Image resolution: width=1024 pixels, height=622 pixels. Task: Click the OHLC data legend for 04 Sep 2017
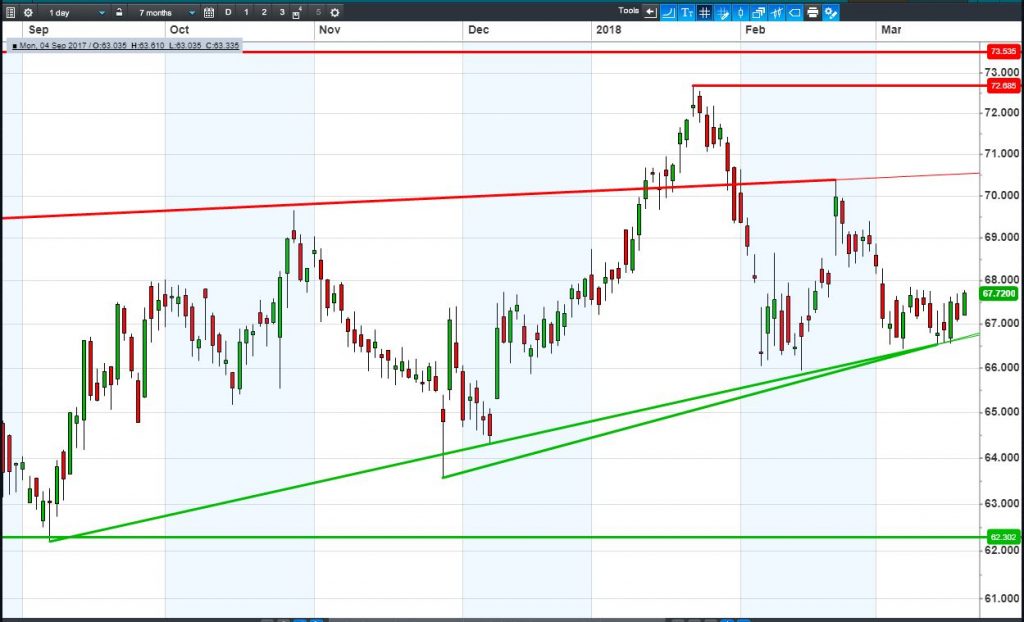[126, 46]
